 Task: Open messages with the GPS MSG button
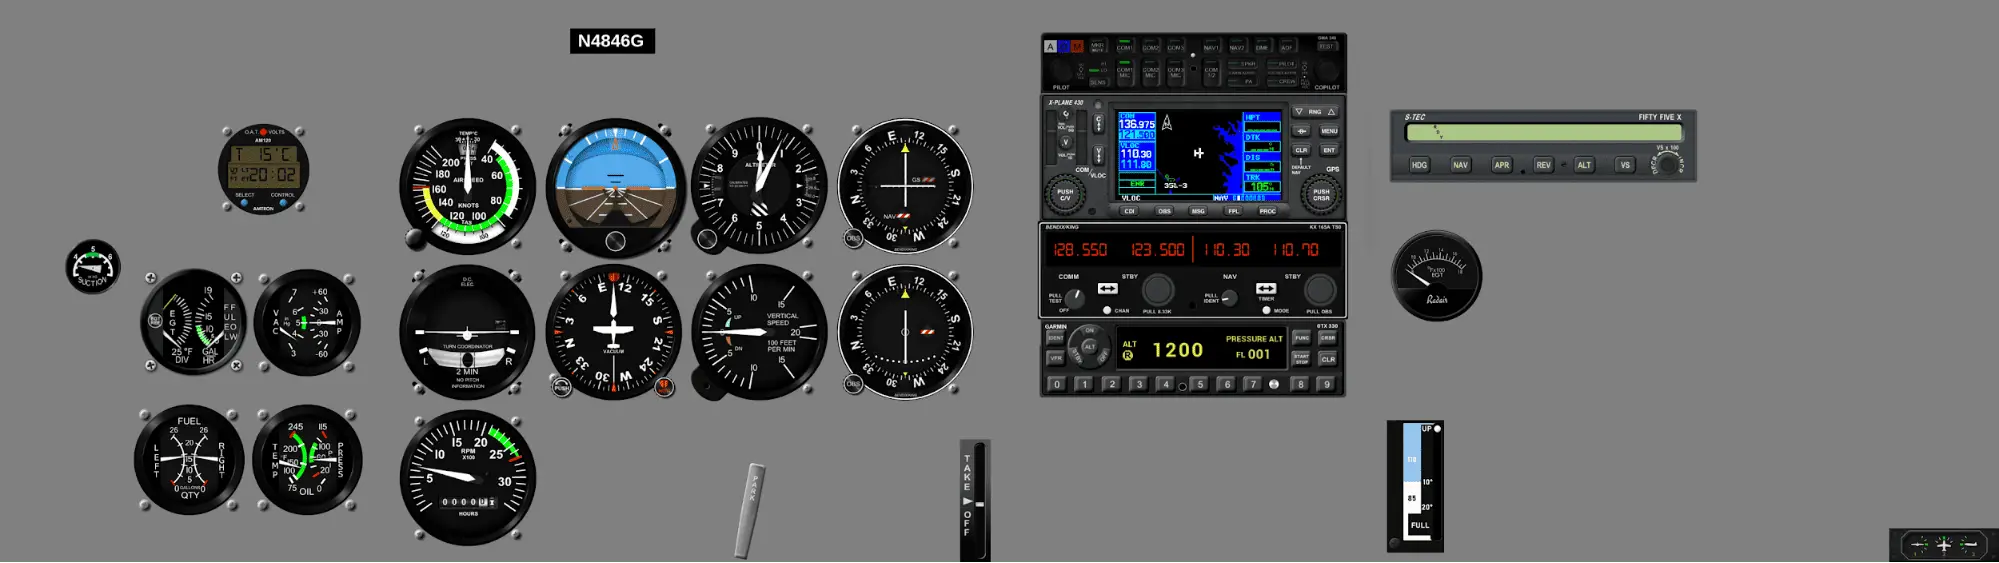1198,211
